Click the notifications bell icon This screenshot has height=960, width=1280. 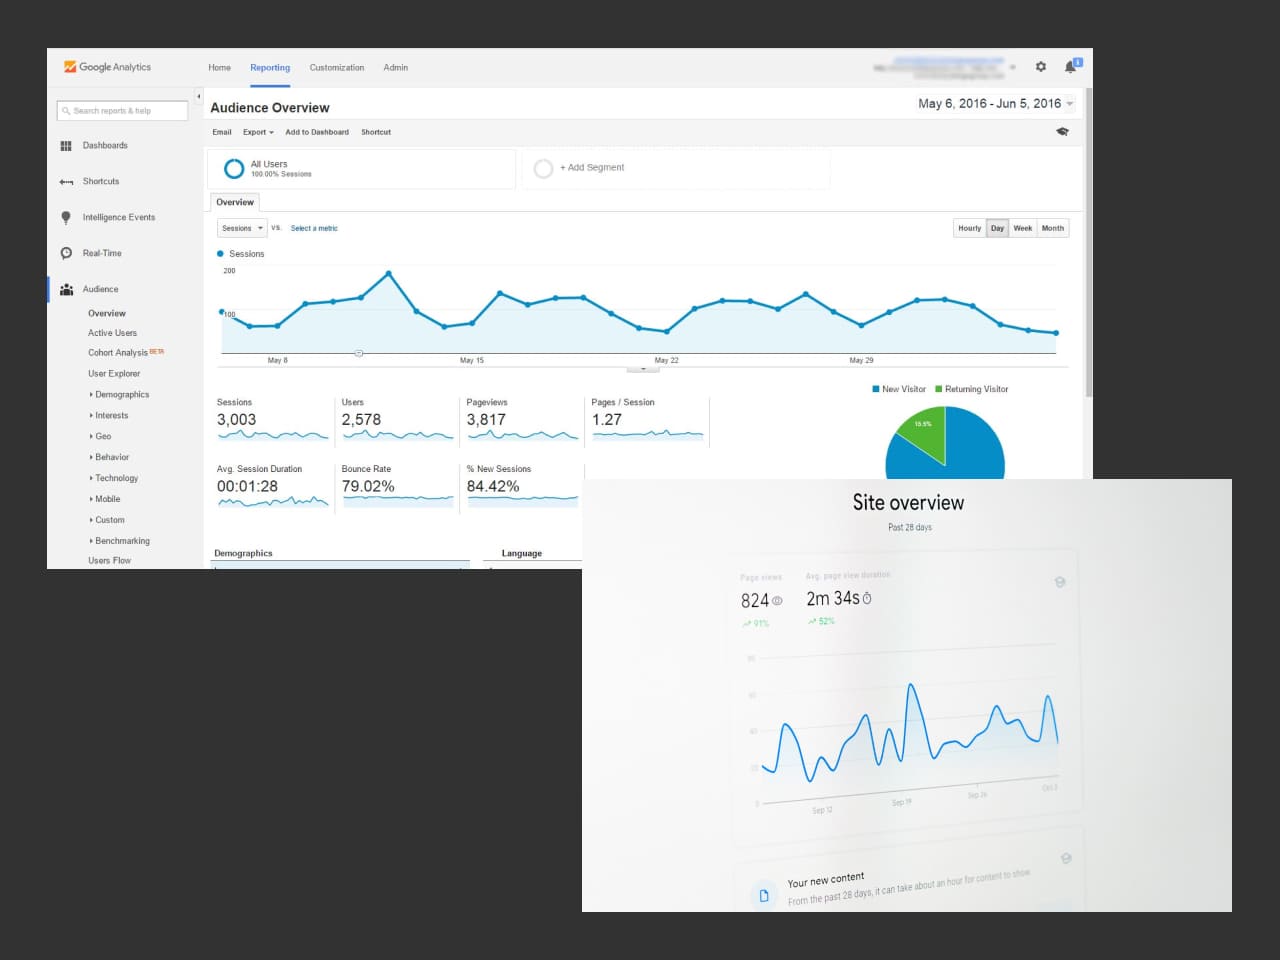1071,66
